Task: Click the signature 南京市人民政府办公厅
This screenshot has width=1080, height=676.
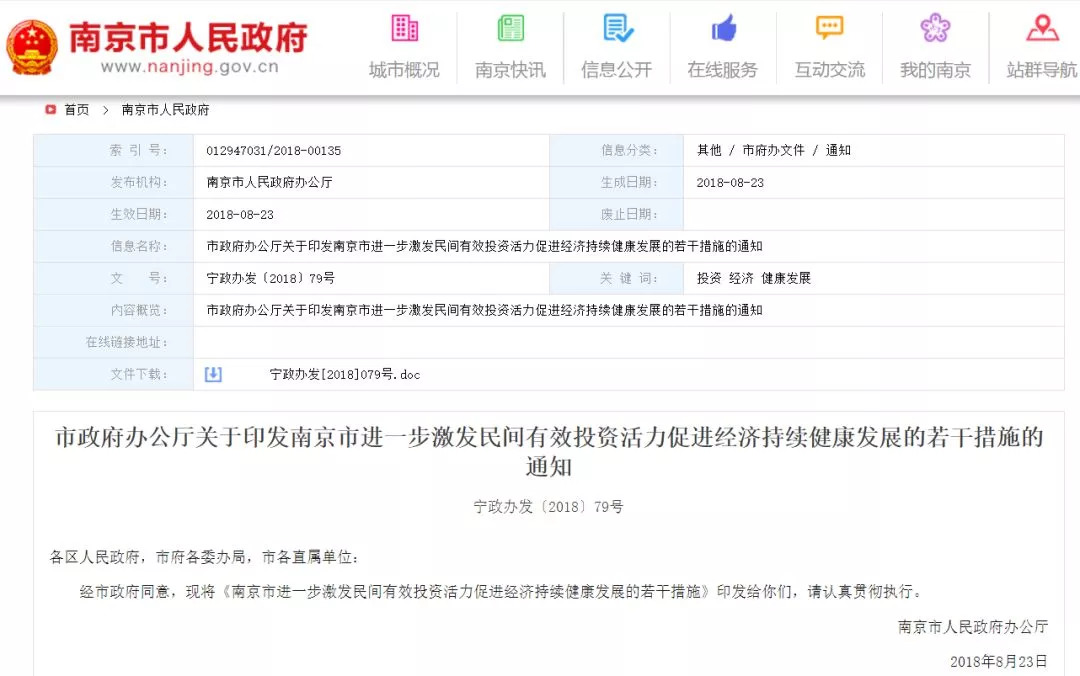Action: click(973, 627)
